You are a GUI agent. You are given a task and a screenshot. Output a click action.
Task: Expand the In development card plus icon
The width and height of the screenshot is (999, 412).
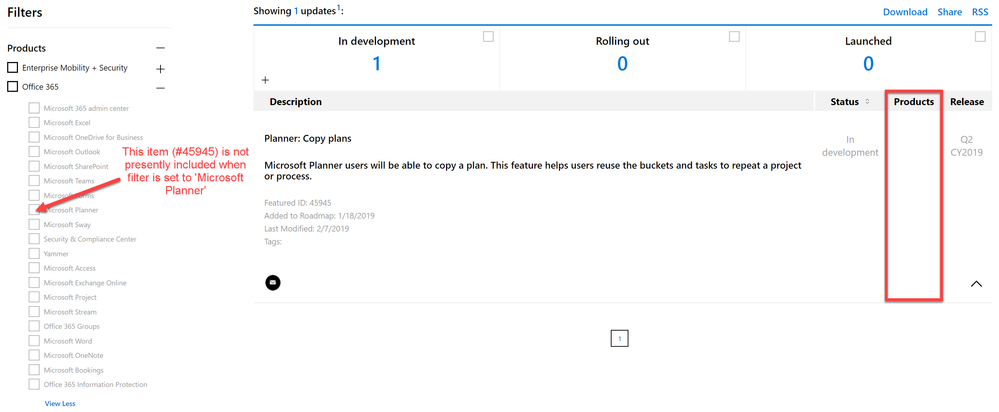pos(266,80)
